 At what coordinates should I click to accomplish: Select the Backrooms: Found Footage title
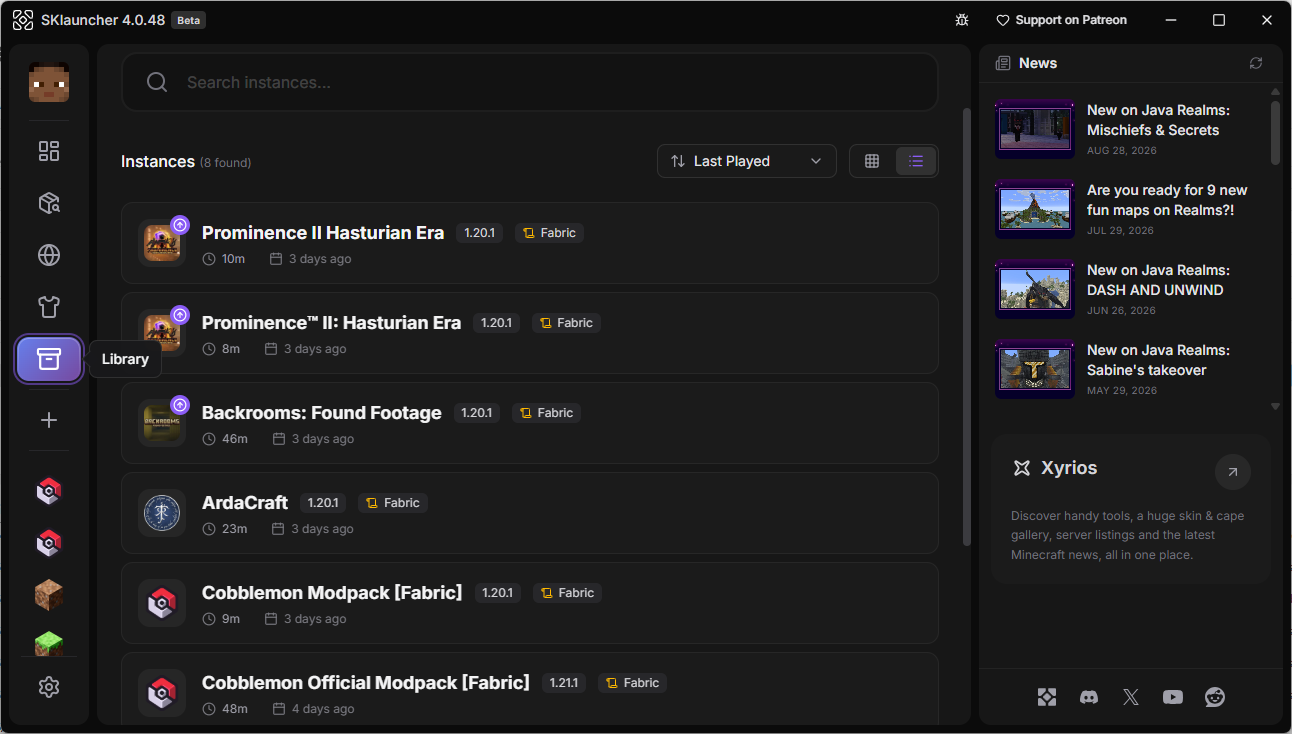click(x=322, y=413)
